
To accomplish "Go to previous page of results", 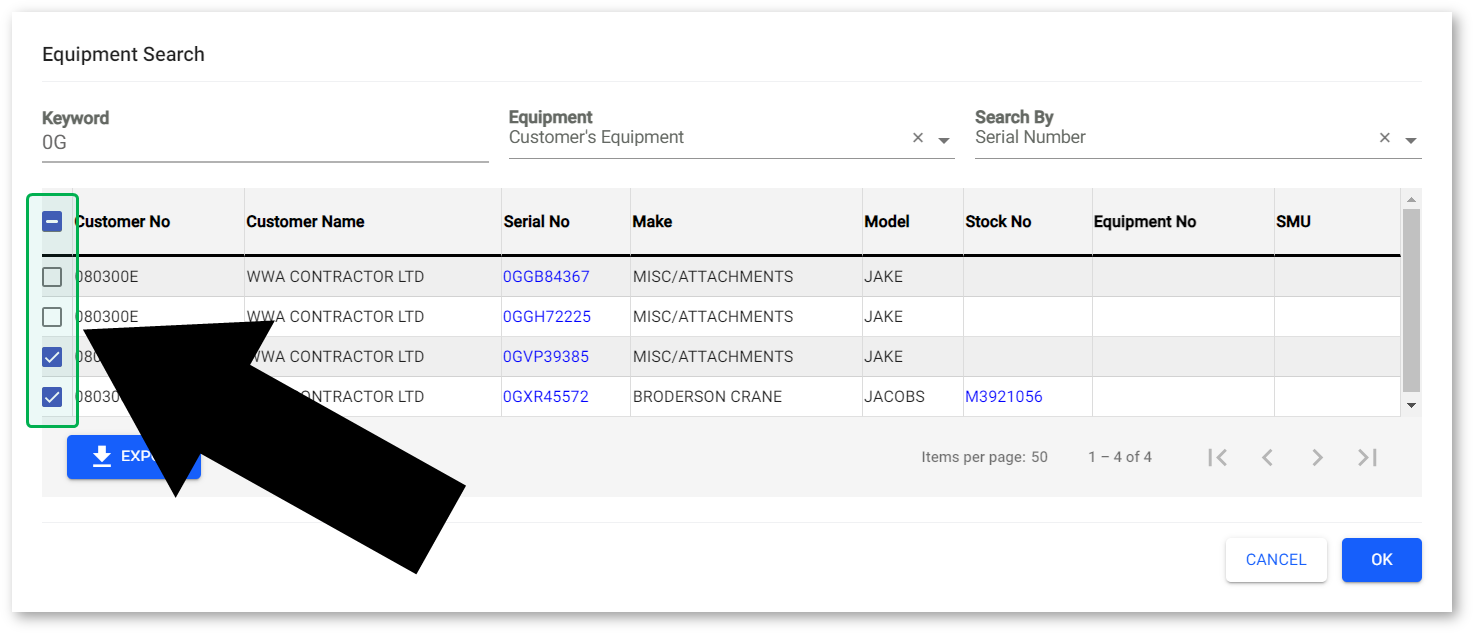I will pyautogui.click(x=1267, y=457).
